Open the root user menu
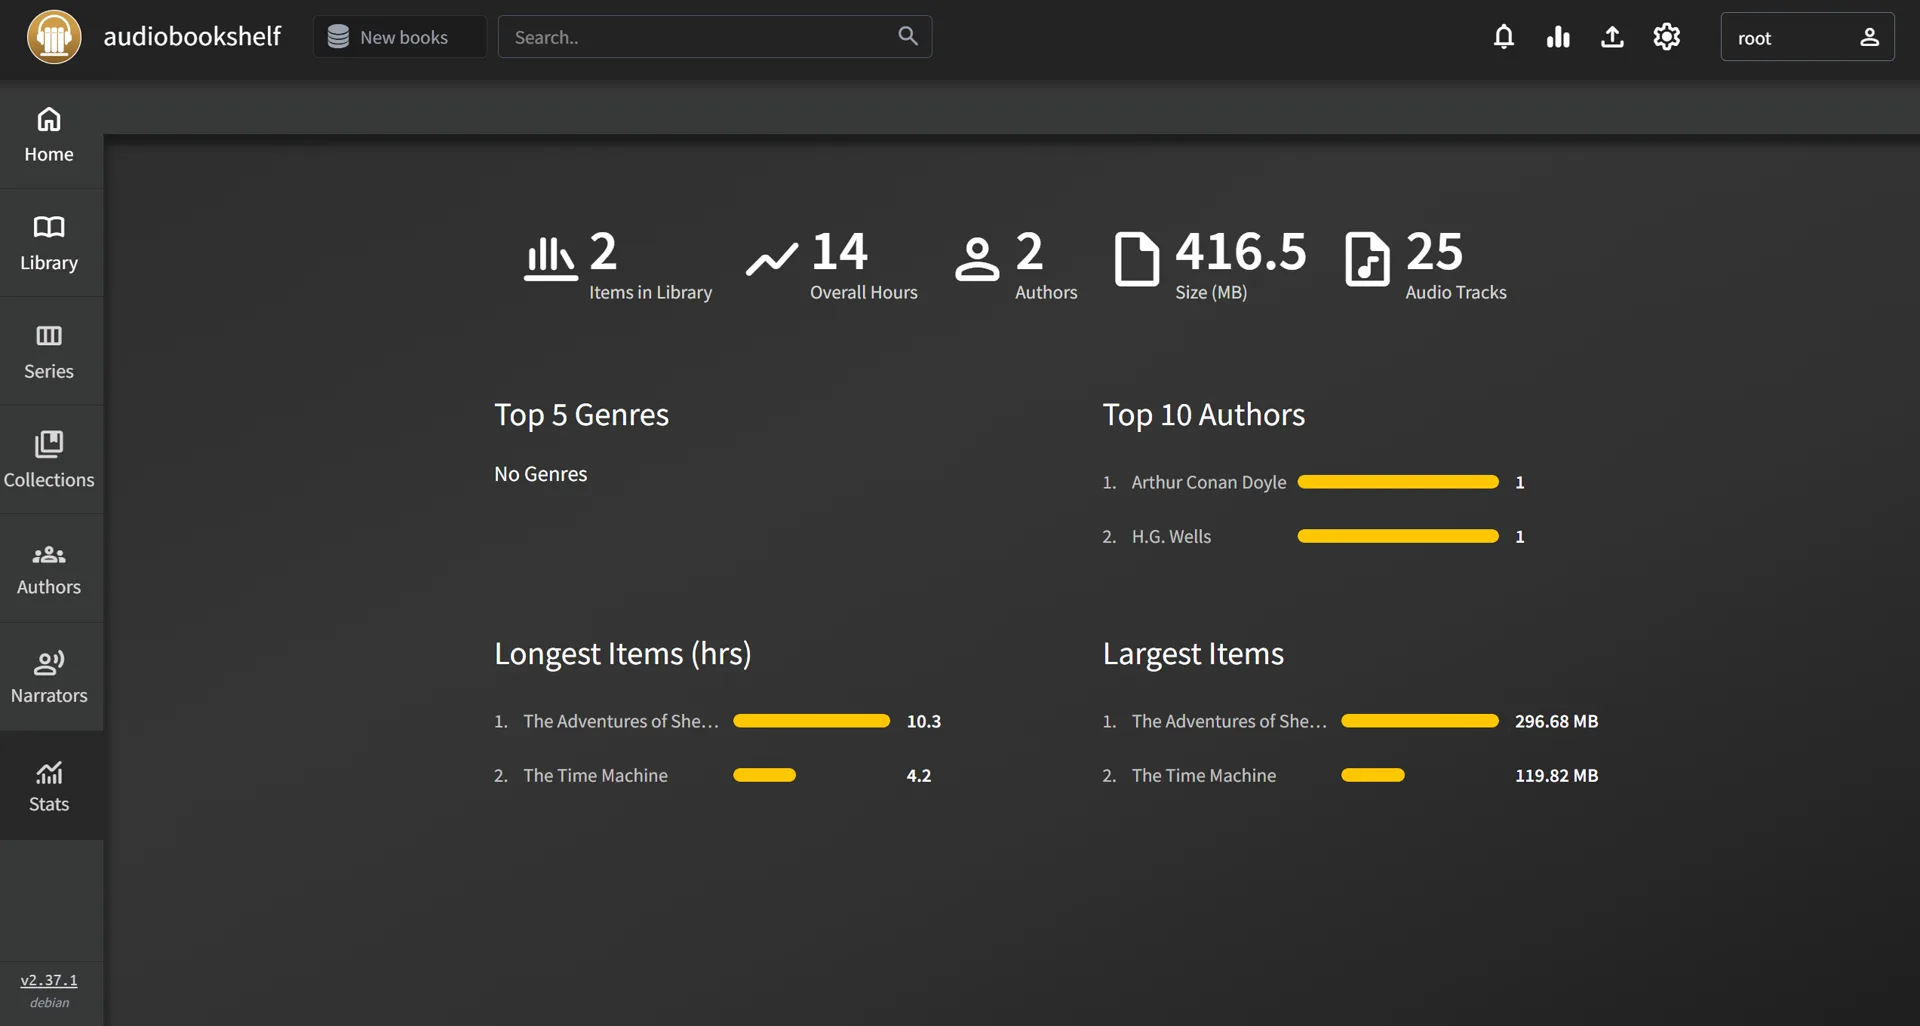 [1807, 37]
